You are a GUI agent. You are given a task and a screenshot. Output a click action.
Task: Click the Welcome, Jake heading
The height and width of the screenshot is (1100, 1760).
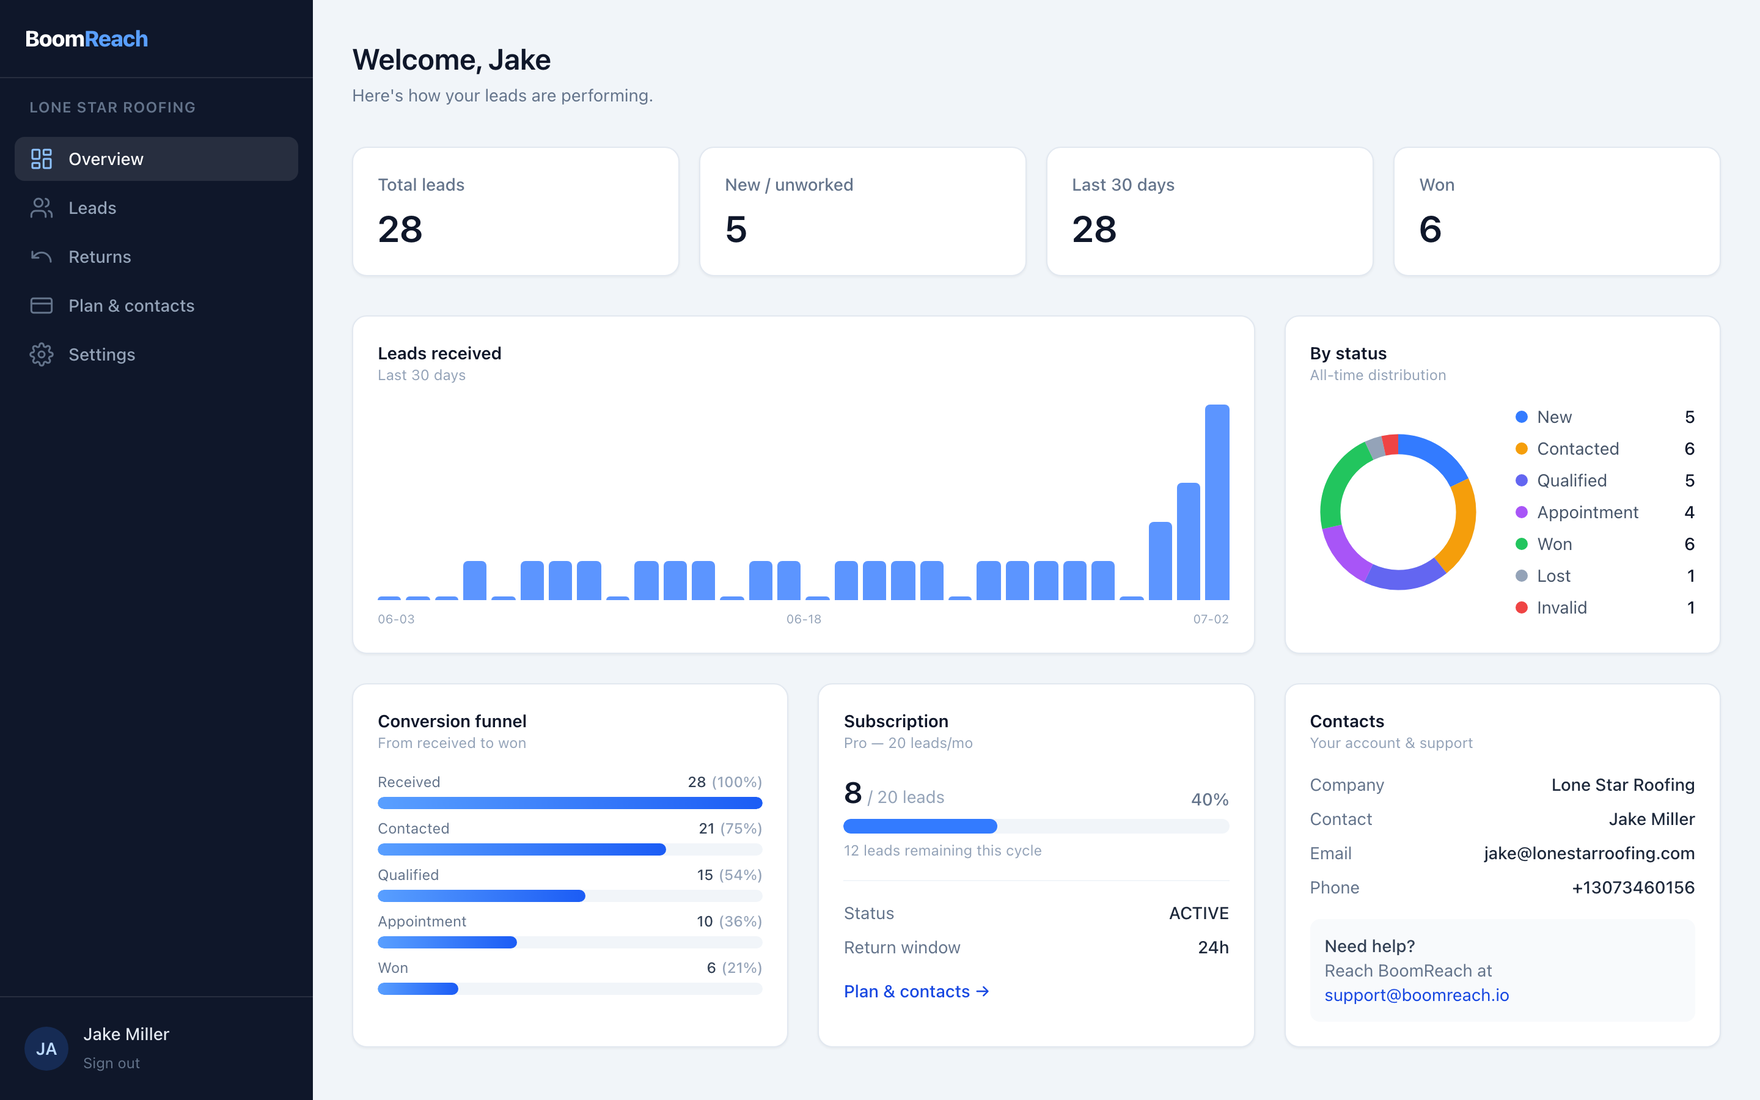[451, 60]
